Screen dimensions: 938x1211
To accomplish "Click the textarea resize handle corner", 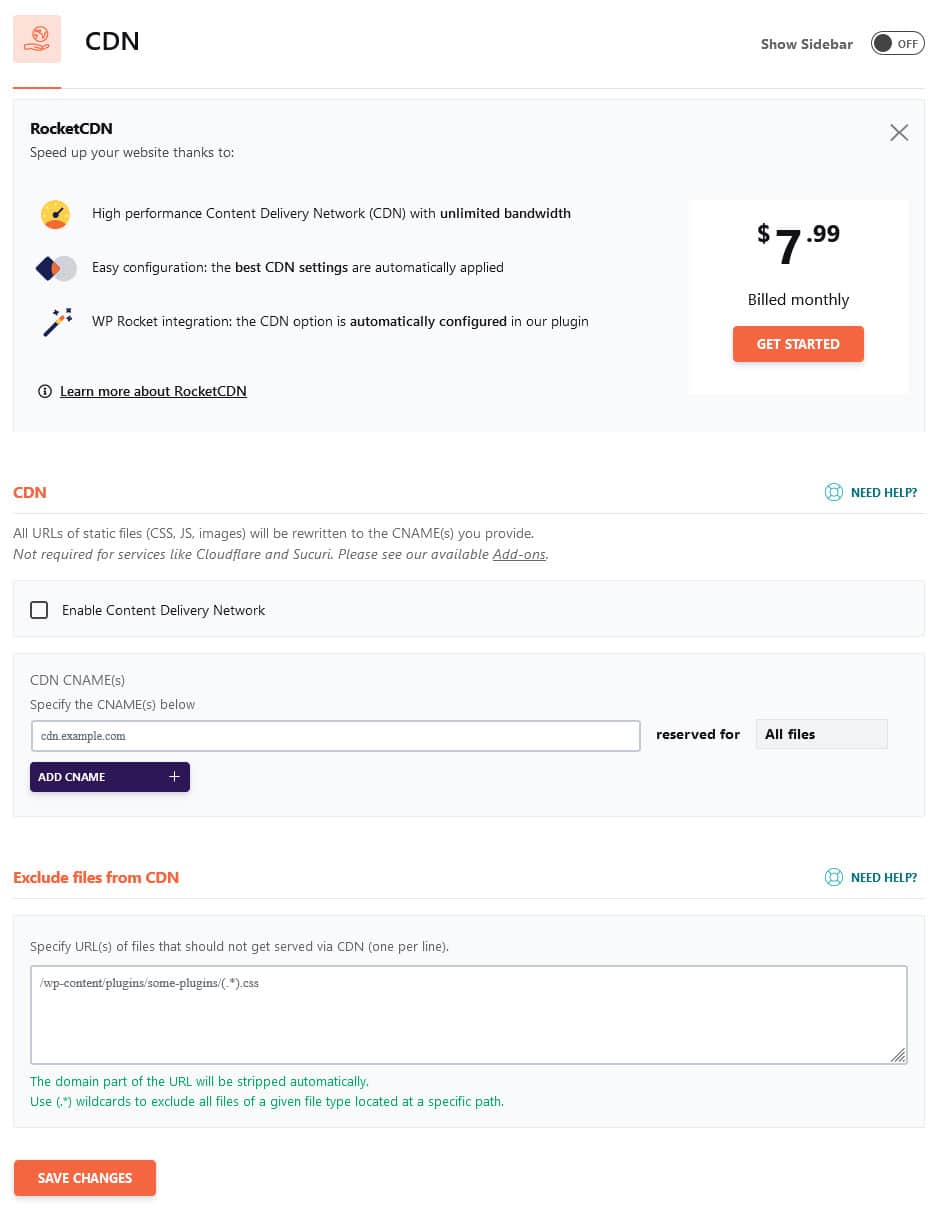I will (898, 1054).
